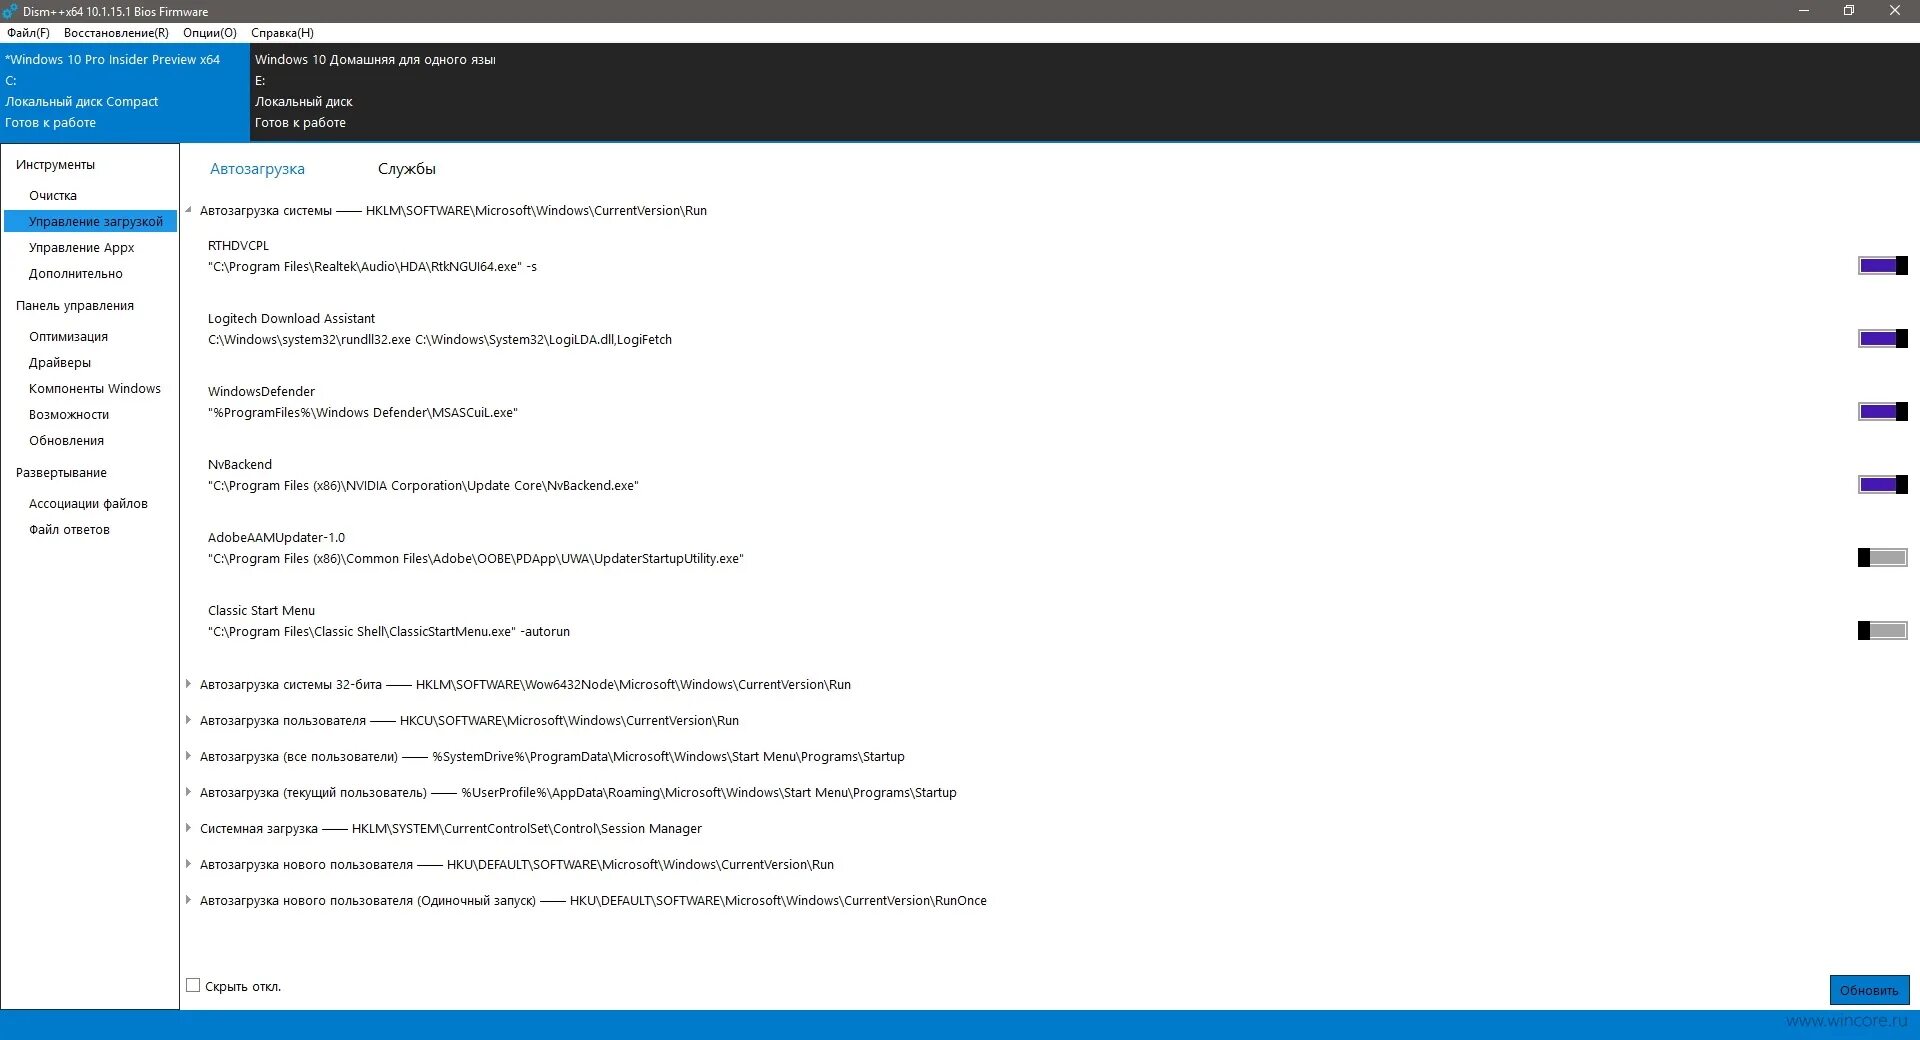Open the Справка(H) menu
1920x1040 pixels.
coord(282,33)
